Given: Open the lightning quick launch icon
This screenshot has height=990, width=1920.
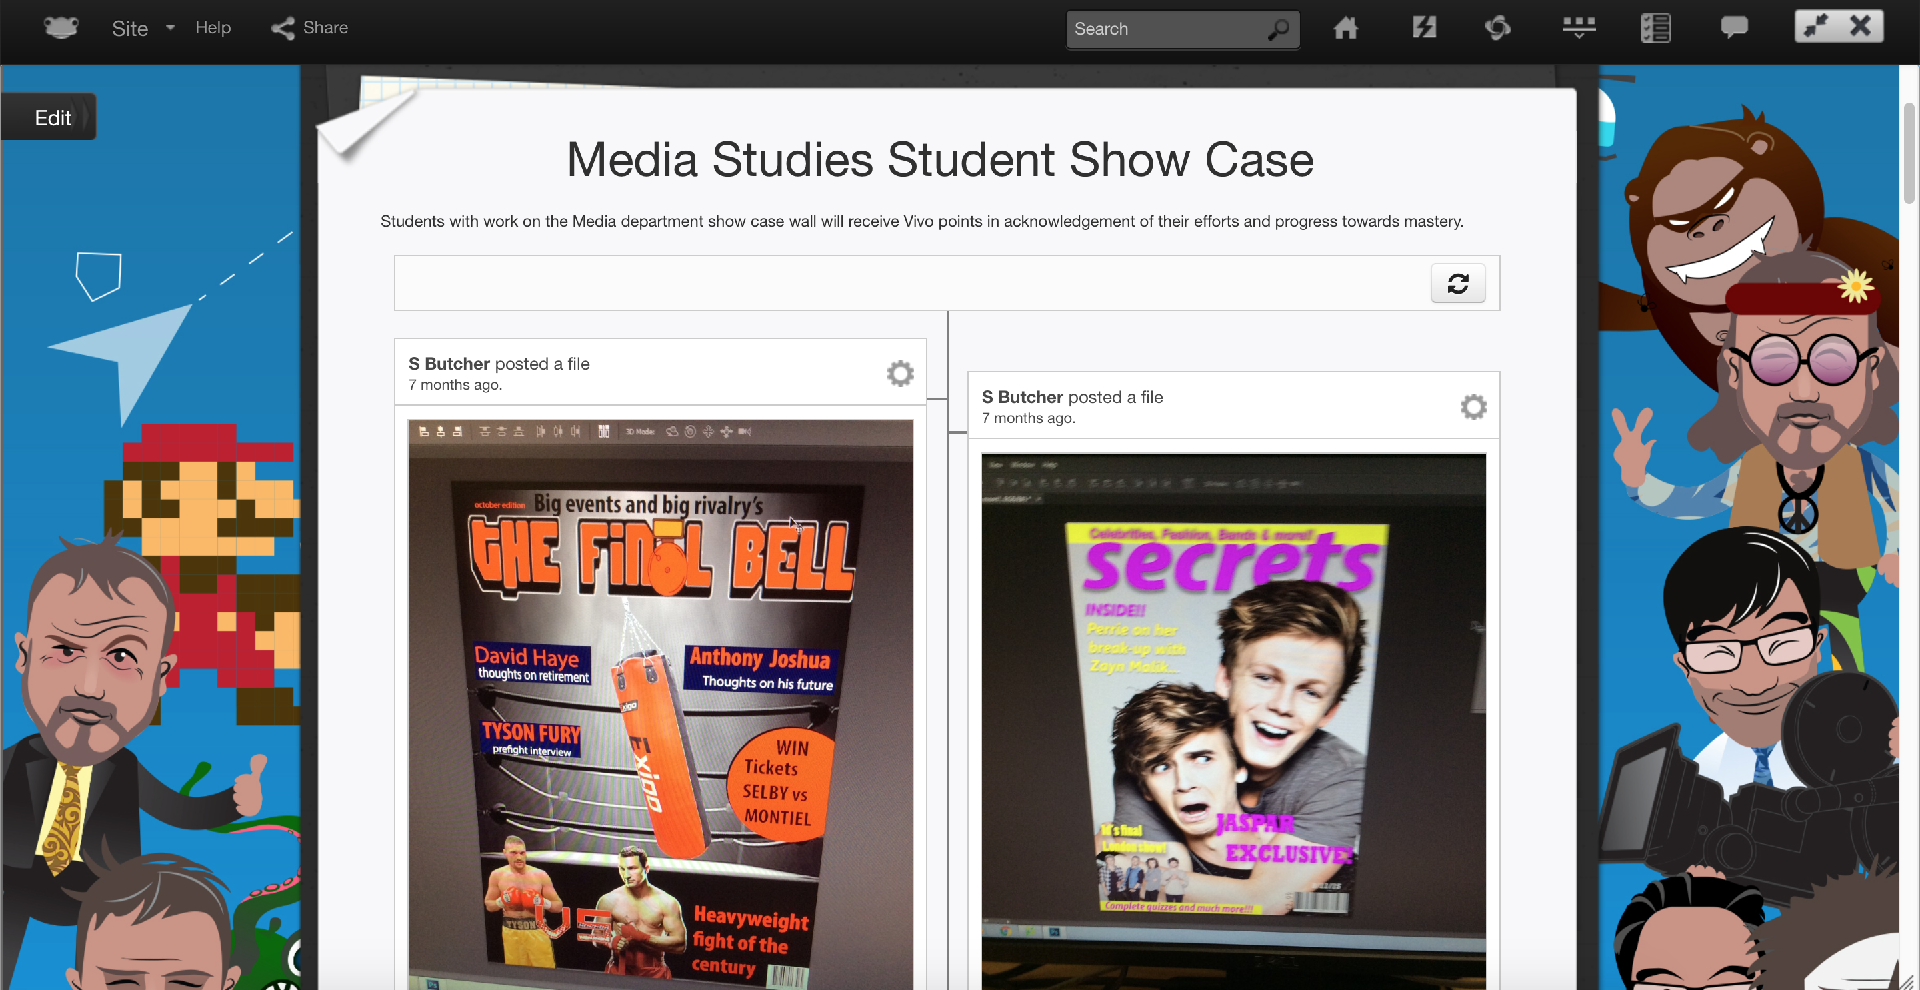Looking at the screenshot, I should point(1424,28).
